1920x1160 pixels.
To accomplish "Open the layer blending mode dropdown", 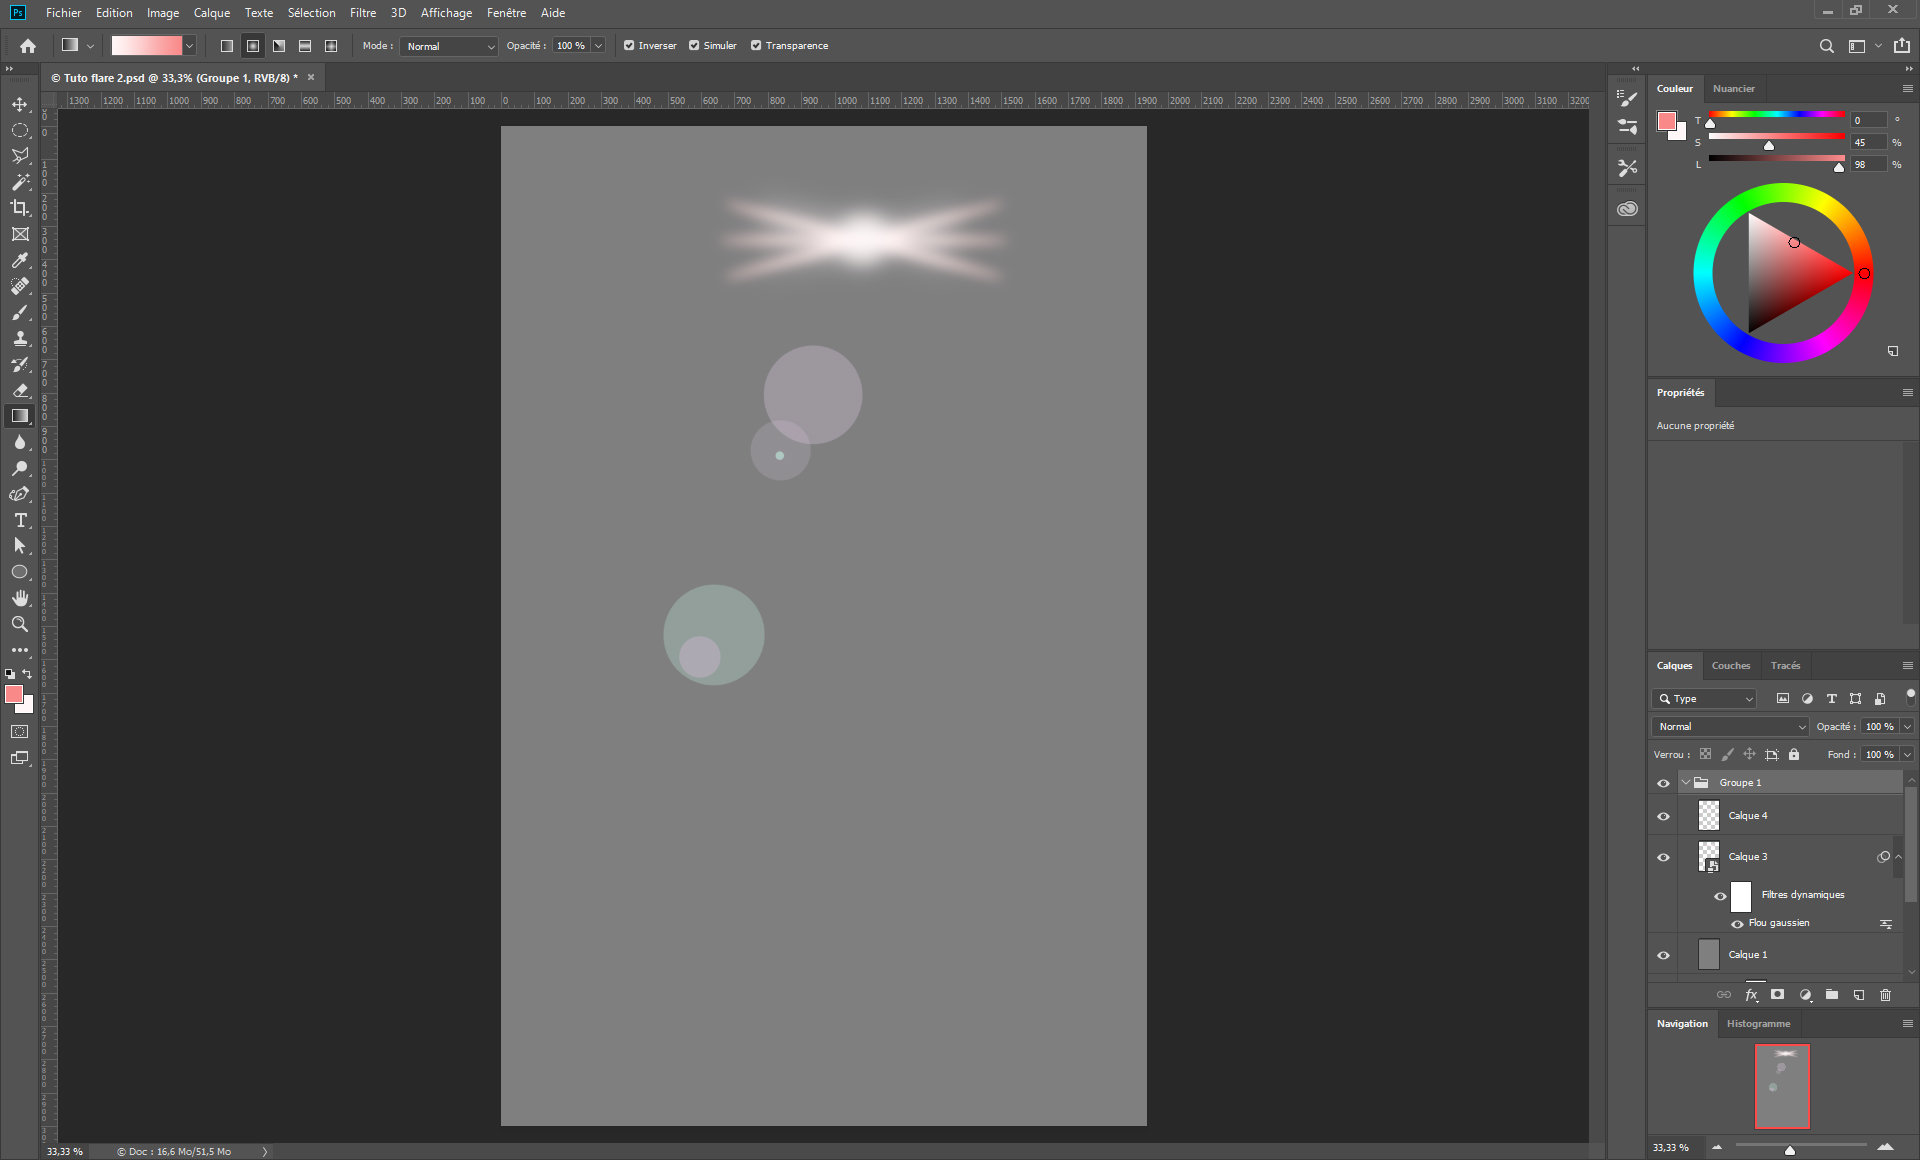I will (1729, 726).
